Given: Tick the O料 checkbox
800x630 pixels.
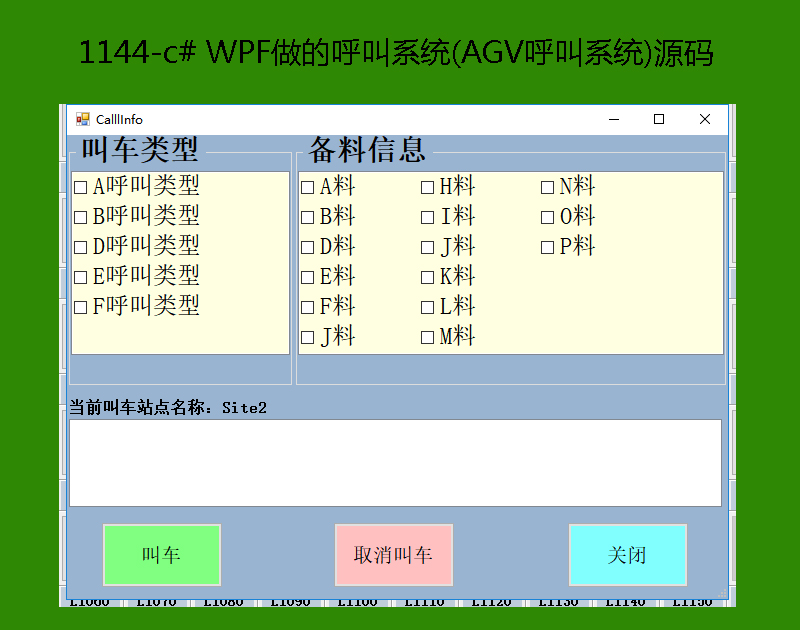Looking at the screenshot, I should point(548,217).
